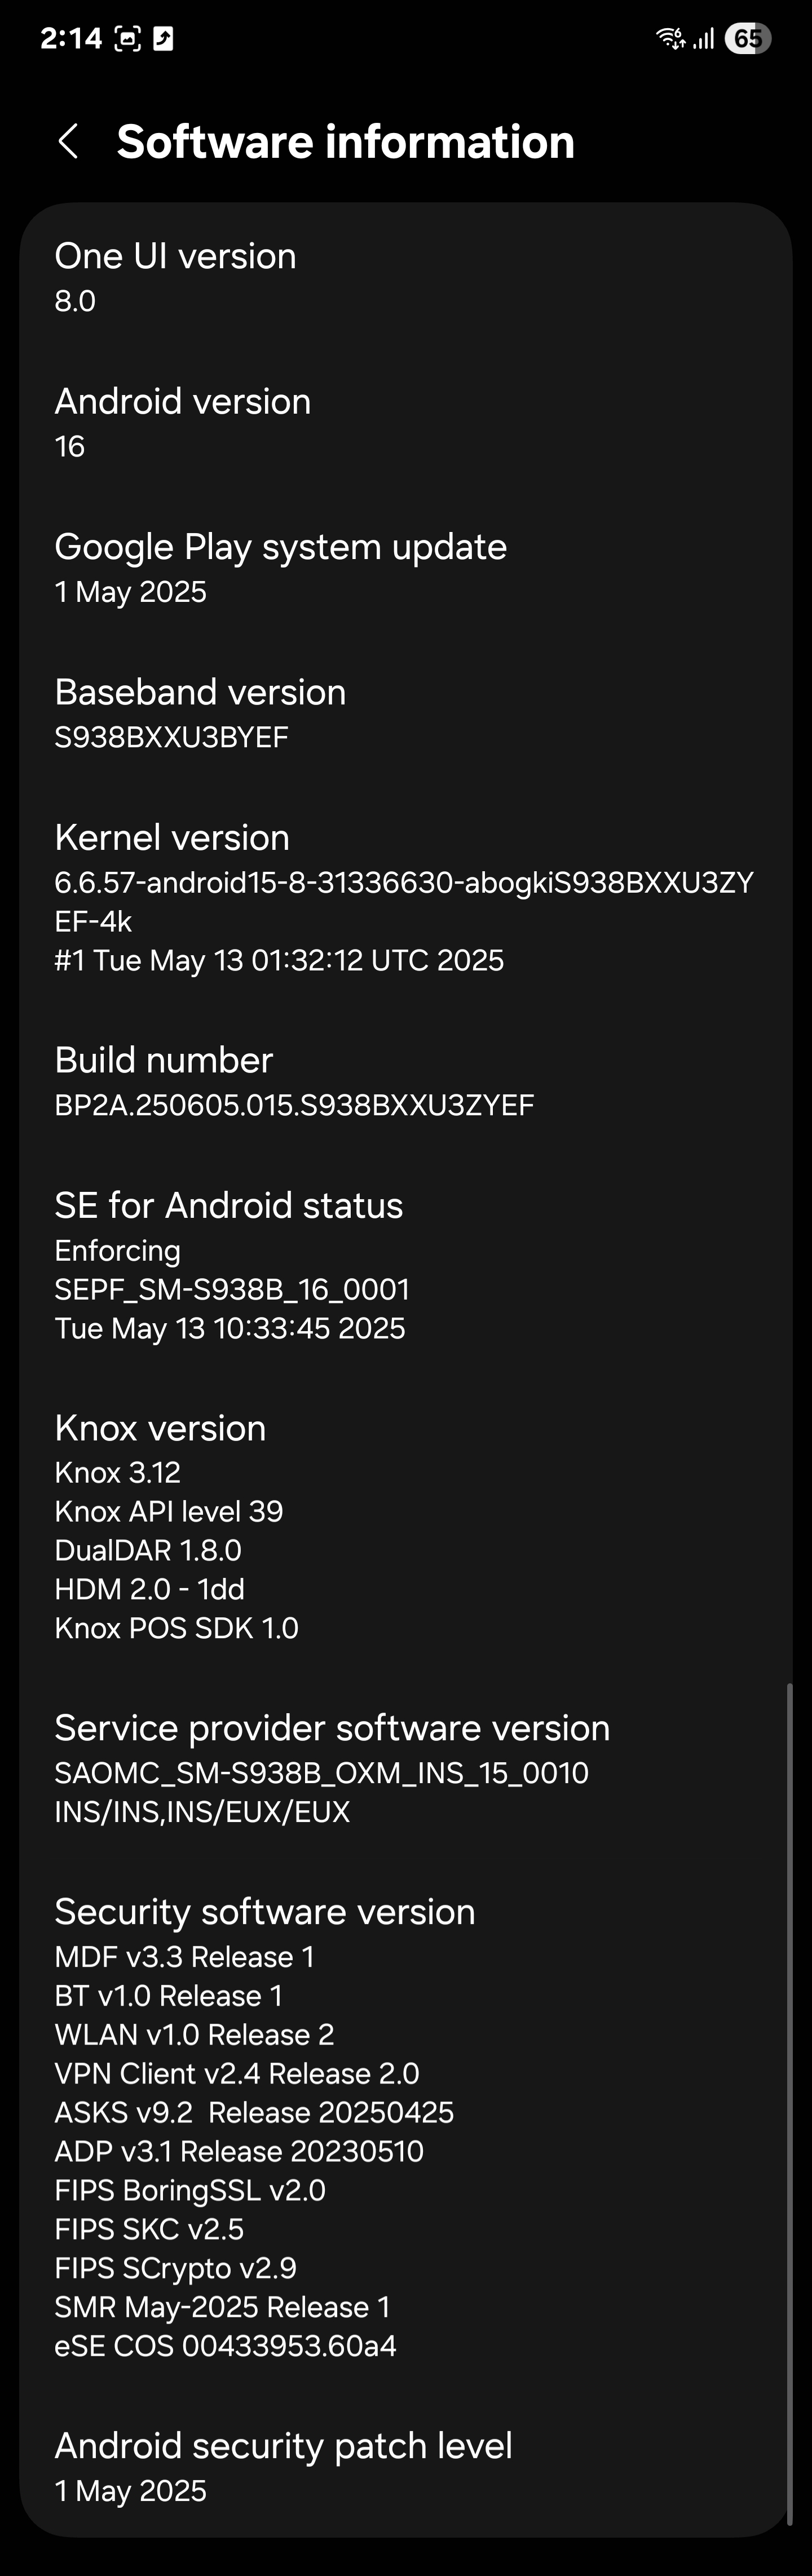Open the One UI version entry
The image size is (812, 2576).
coord(406,277)
